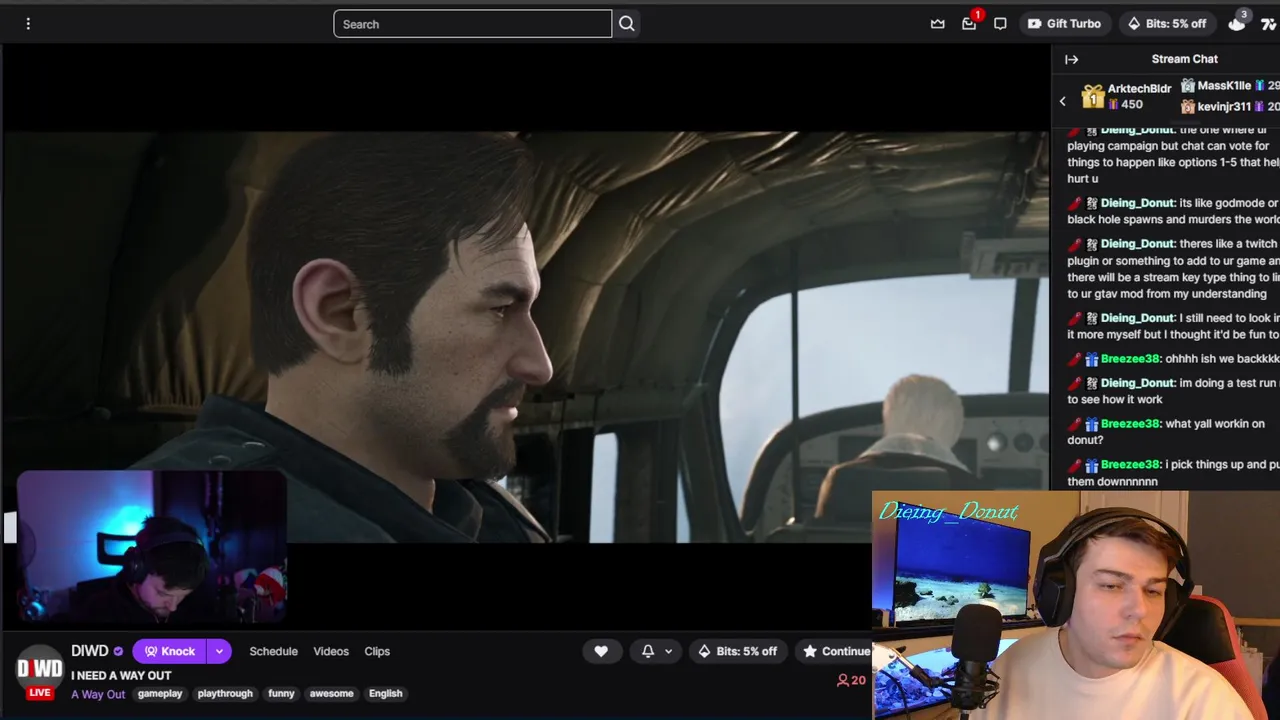Select the funny tag
Viewport: 1280px width, 720px height.
281,693
